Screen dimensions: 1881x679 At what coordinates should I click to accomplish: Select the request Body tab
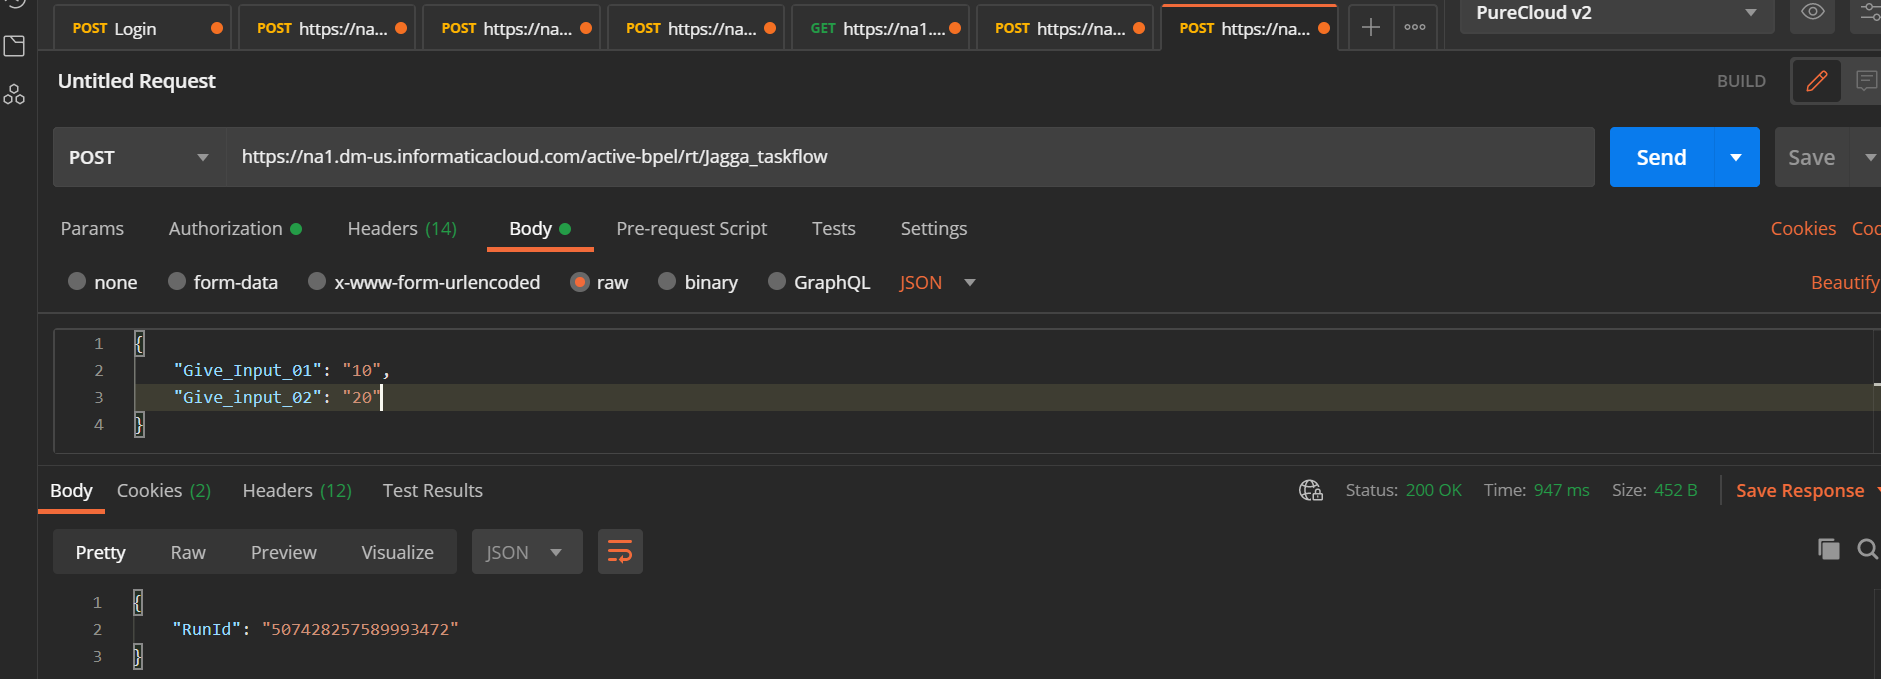540,229
